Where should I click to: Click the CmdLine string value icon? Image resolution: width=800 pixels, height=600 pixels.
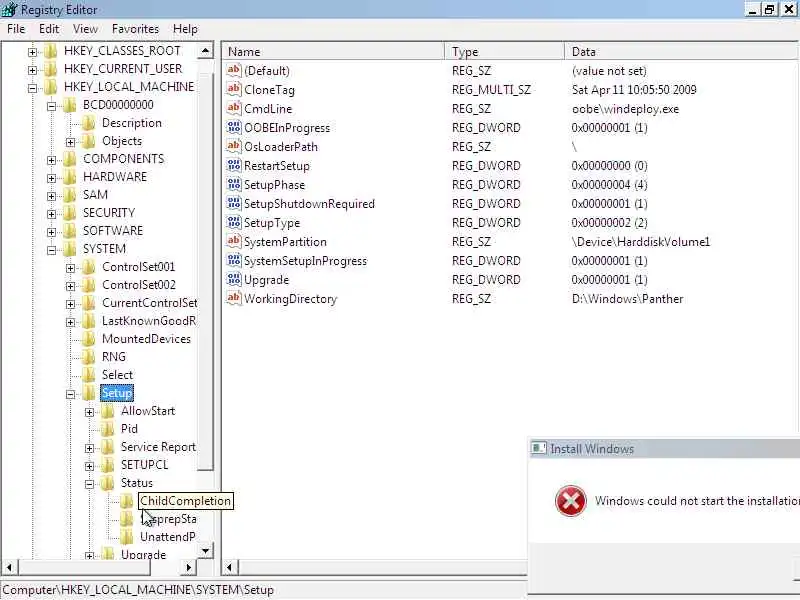(x=234, y=108)
